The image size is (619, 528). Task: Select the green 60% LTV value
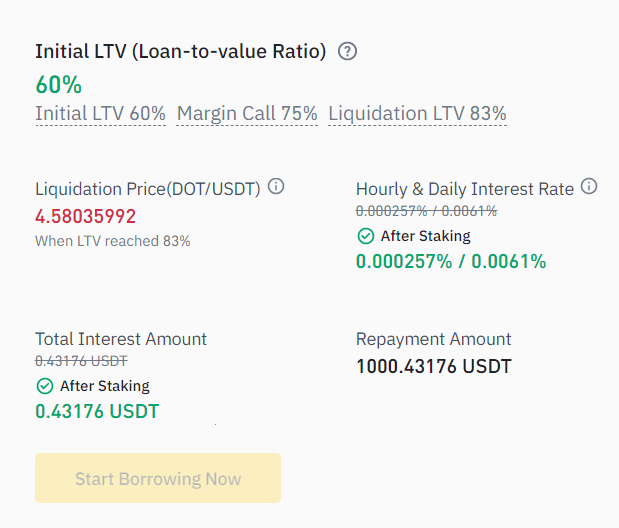[58, 84]
